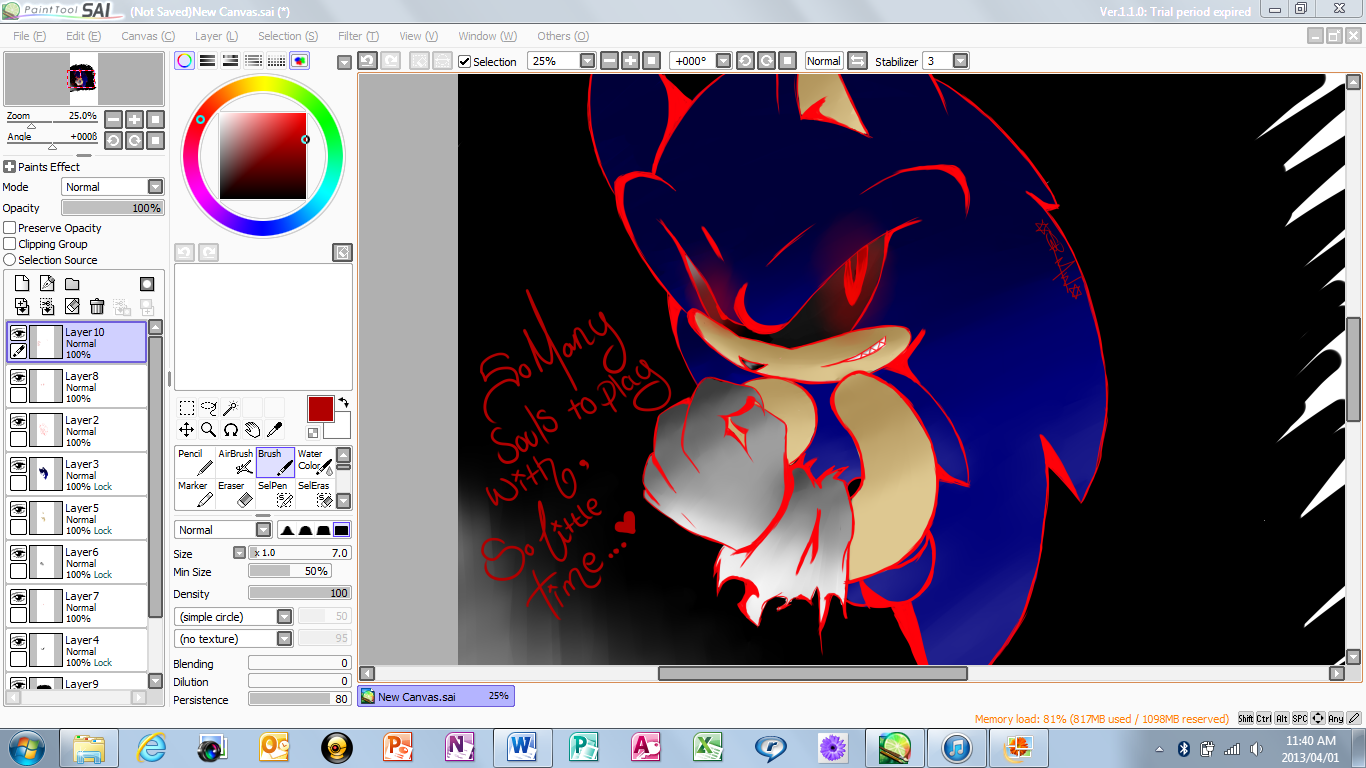Zoom out using navigator minus button
The image size is (1366, 768).
tap(113, 118)
